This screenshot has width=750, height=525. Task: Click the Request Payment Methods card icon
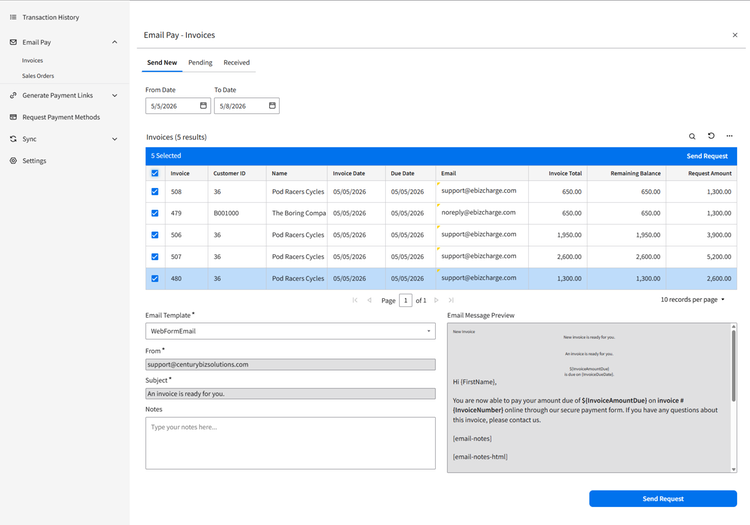(x=13, y=117)
